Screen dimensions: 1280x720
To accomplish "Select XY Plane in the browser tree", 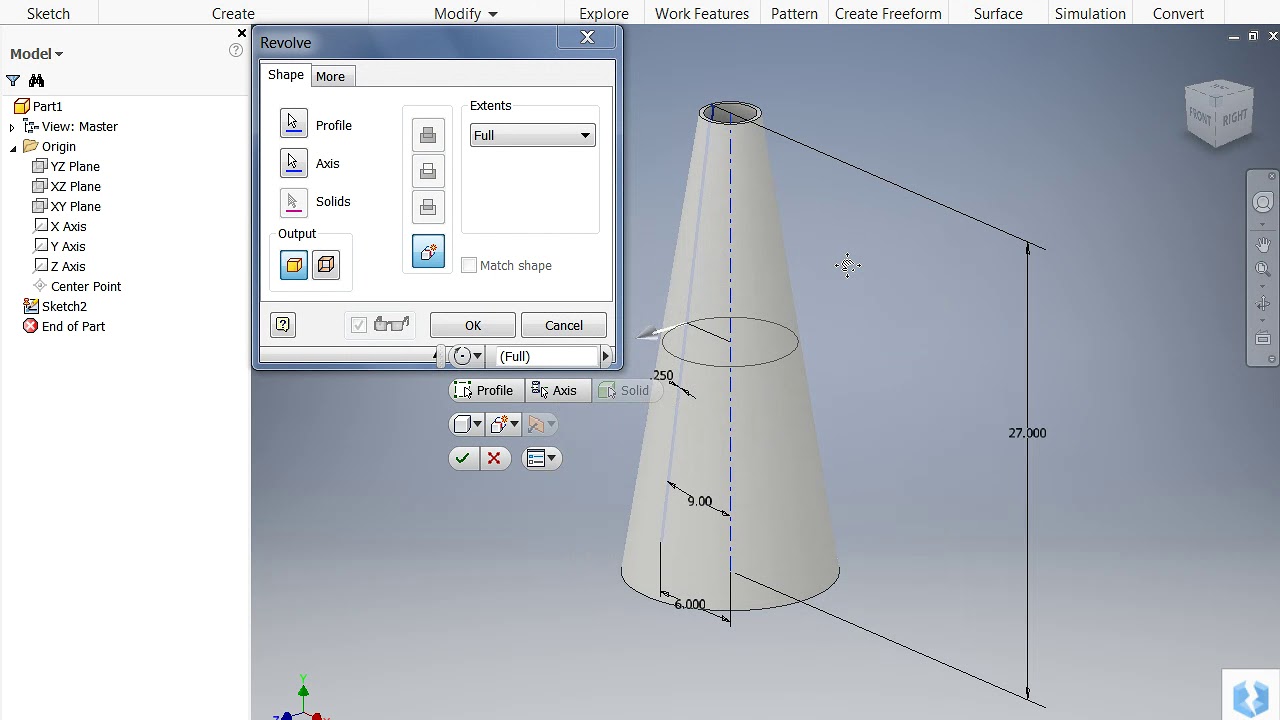I will click(x=66, y=206).
